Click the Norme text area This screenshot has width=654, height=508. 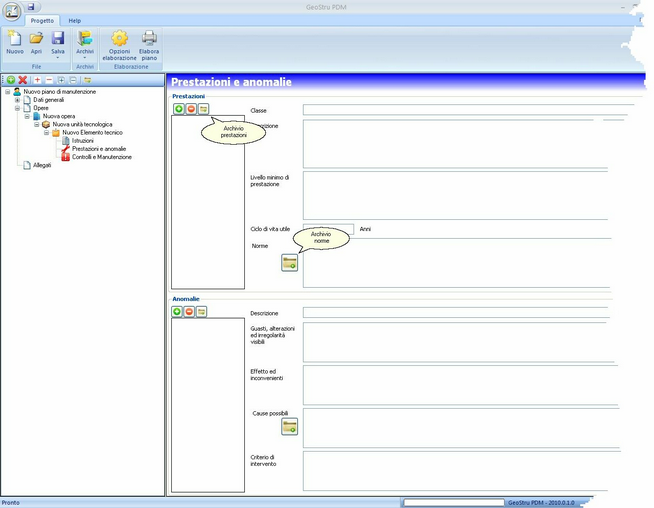point(457,264)
